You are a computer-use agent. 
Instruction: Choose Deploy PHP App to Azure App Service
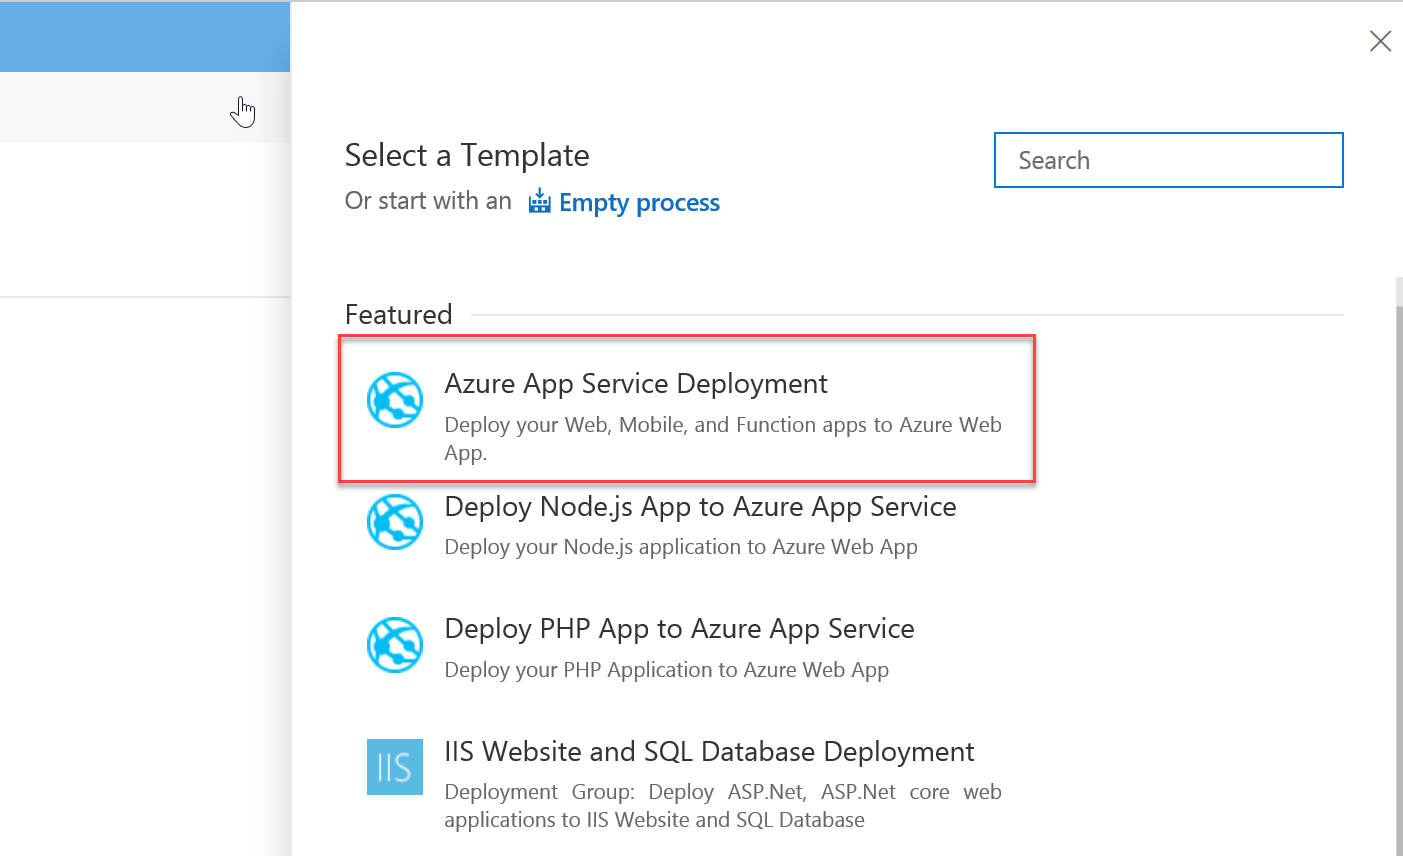tap(679, 629)
